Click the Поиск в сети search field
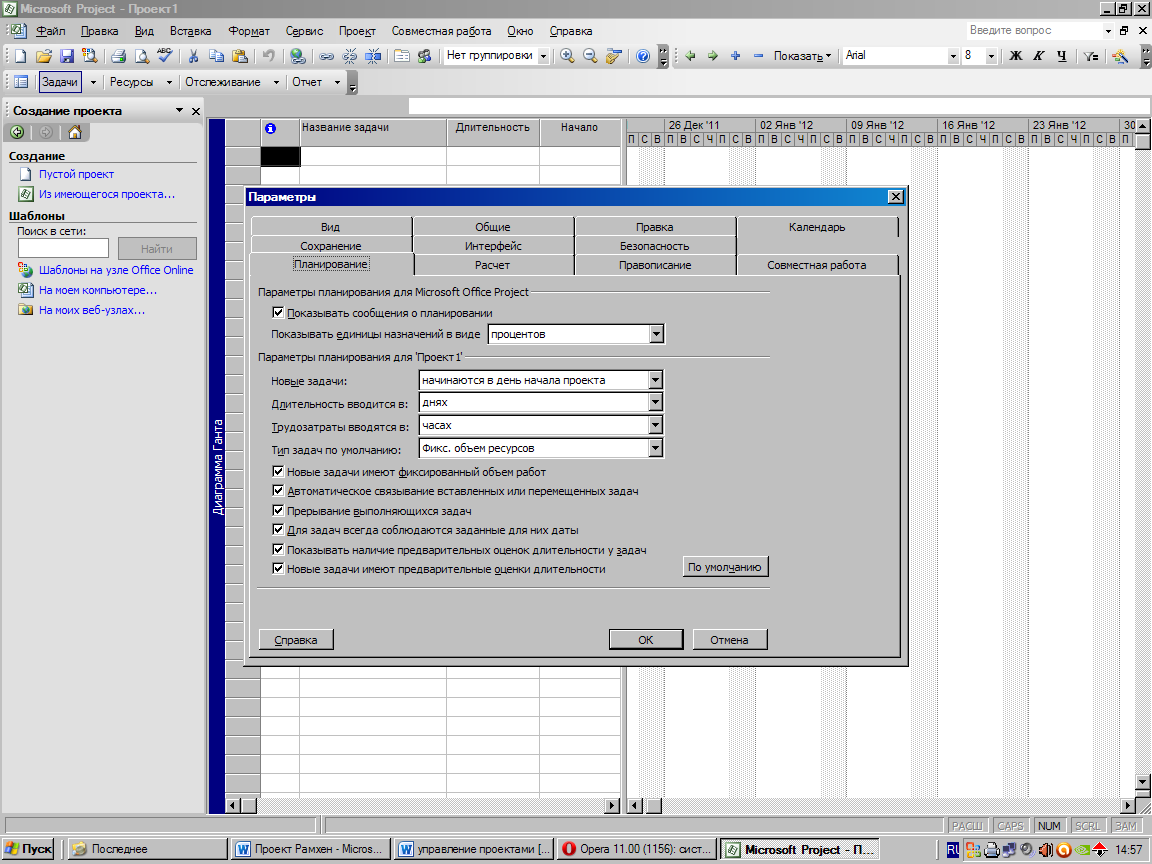This screenshot has width=1152, height=864. [63, 248]
